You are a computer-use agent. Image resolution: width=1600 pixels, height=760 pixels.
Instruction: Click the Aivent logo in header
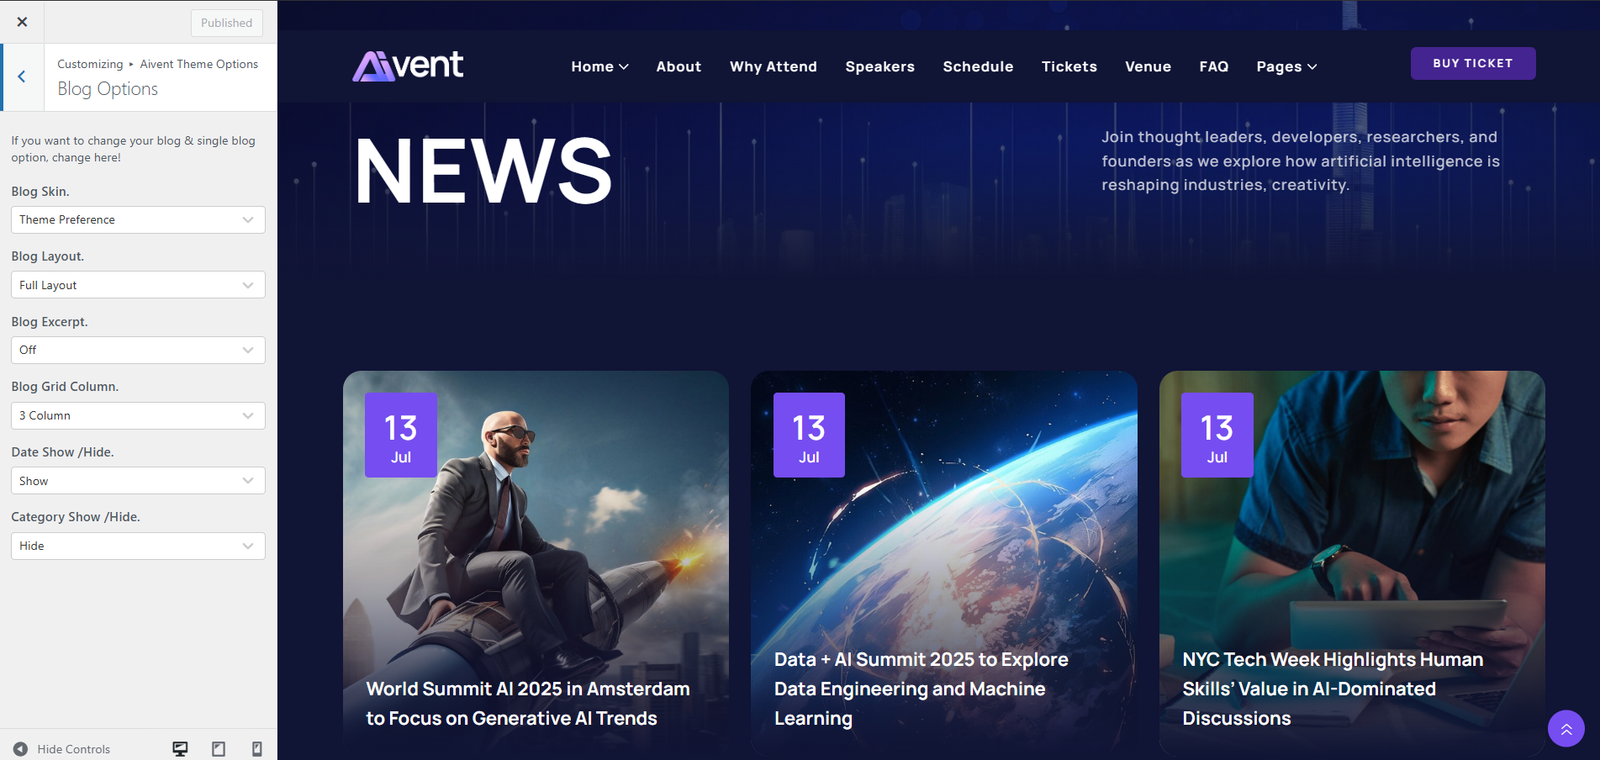[408, 66]
